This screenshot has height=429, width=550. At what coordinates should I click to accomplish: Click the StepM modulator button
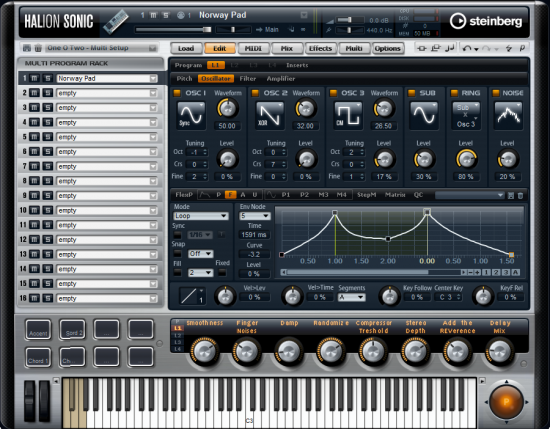click(x=367, y=195)
